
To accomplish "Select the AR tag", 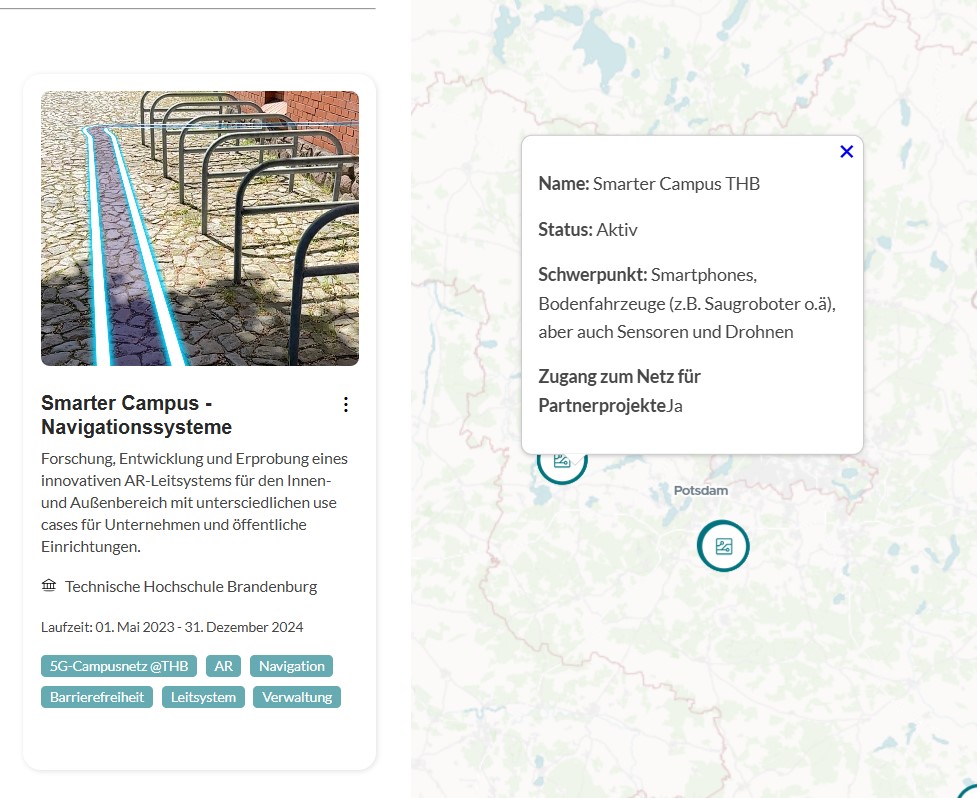I will click(x=222, y=666).
